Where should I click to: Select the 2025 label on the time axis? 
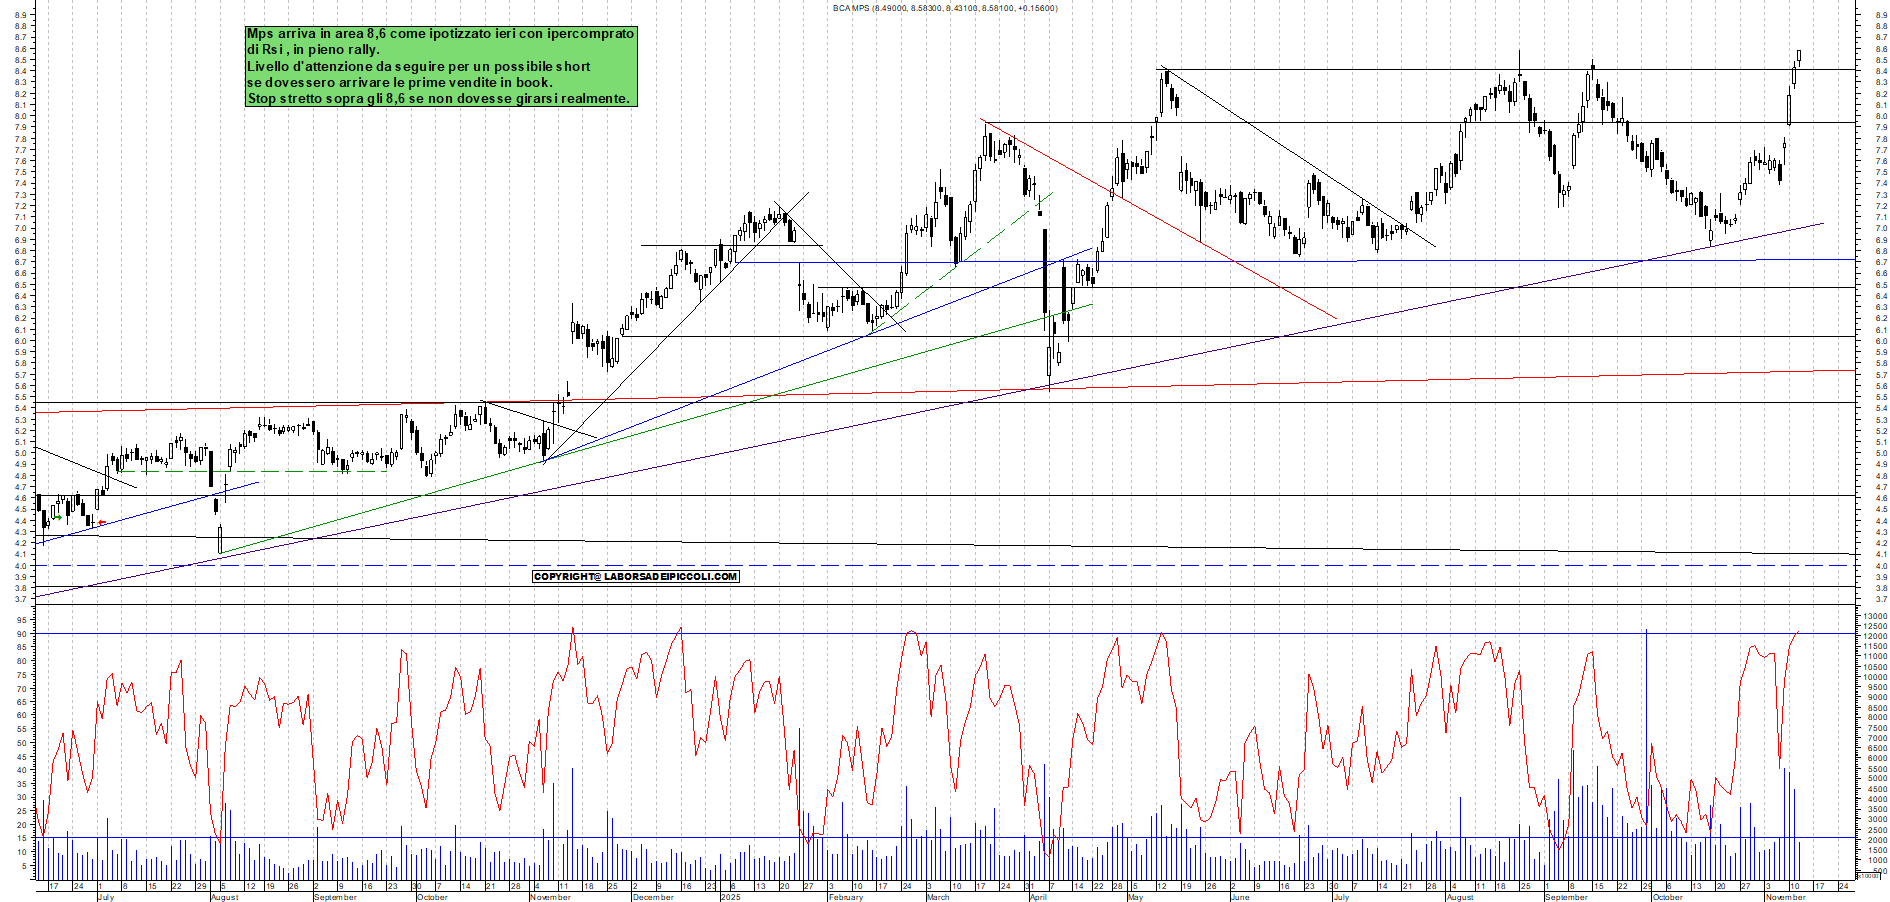(731, 898)
